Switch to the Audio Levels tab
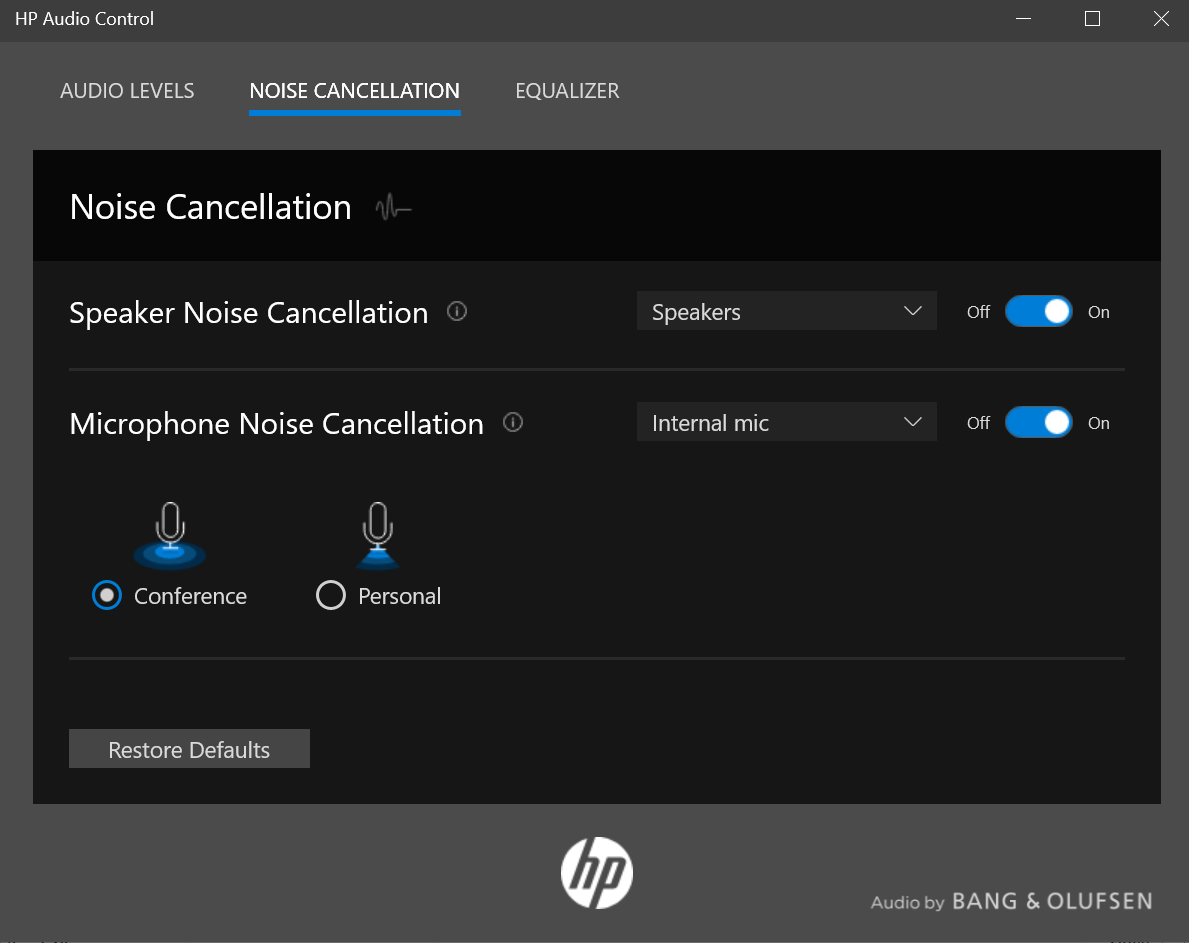The image size is (1189, 943). click(127, 91)
